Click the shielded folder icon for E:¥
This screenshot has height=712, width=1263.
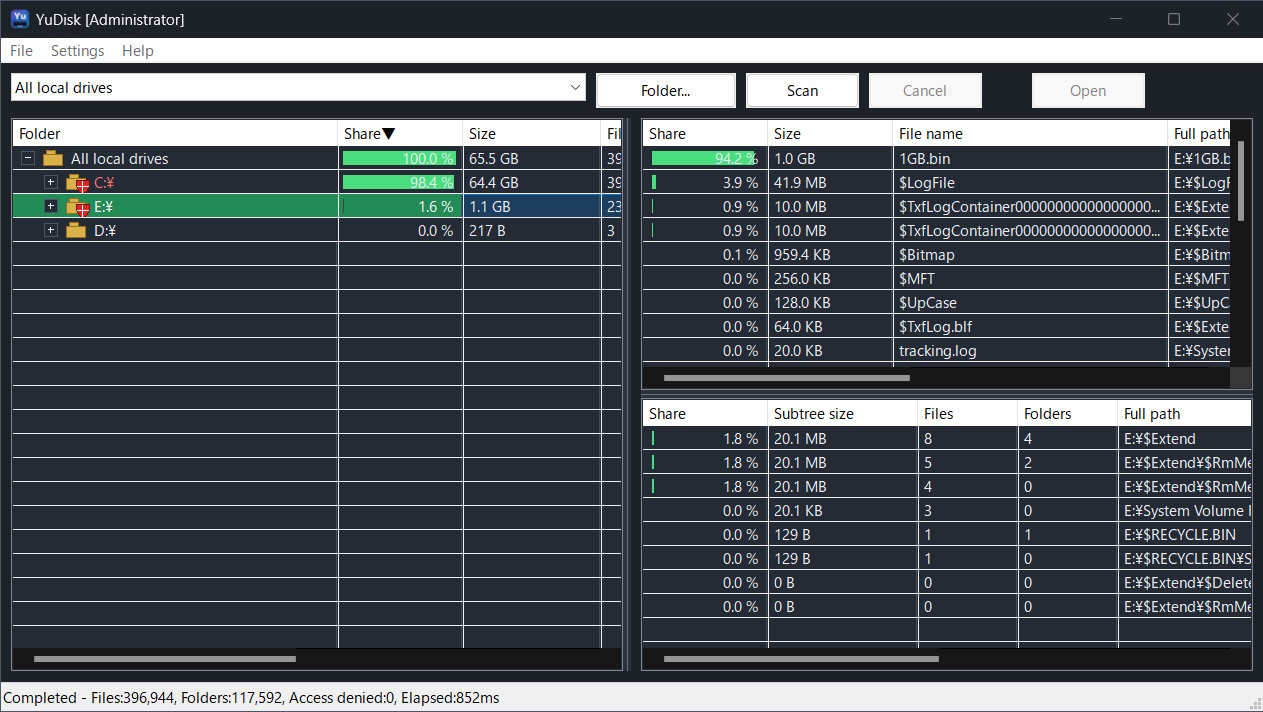click(77, 207)
